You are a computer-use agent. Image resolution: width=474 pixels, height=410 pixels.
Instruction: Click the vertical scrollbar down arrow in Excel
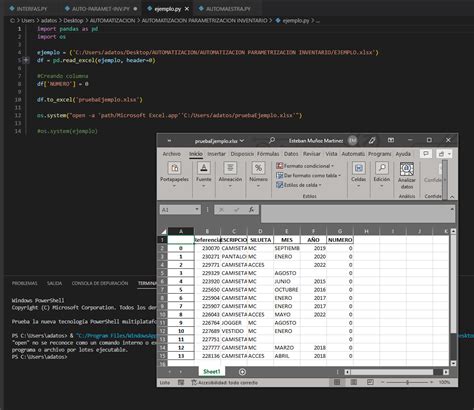(453, 363)
